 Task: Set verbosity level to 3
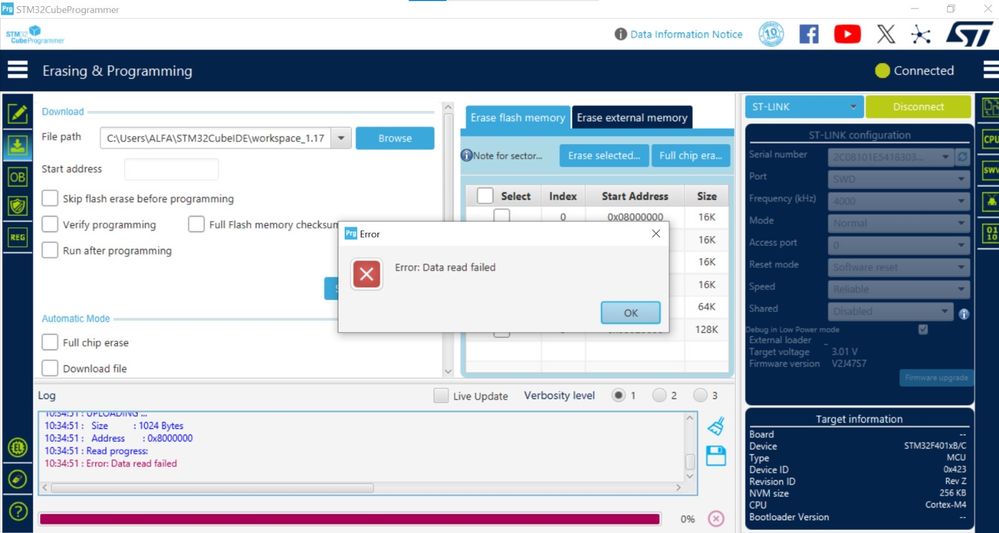700,395
